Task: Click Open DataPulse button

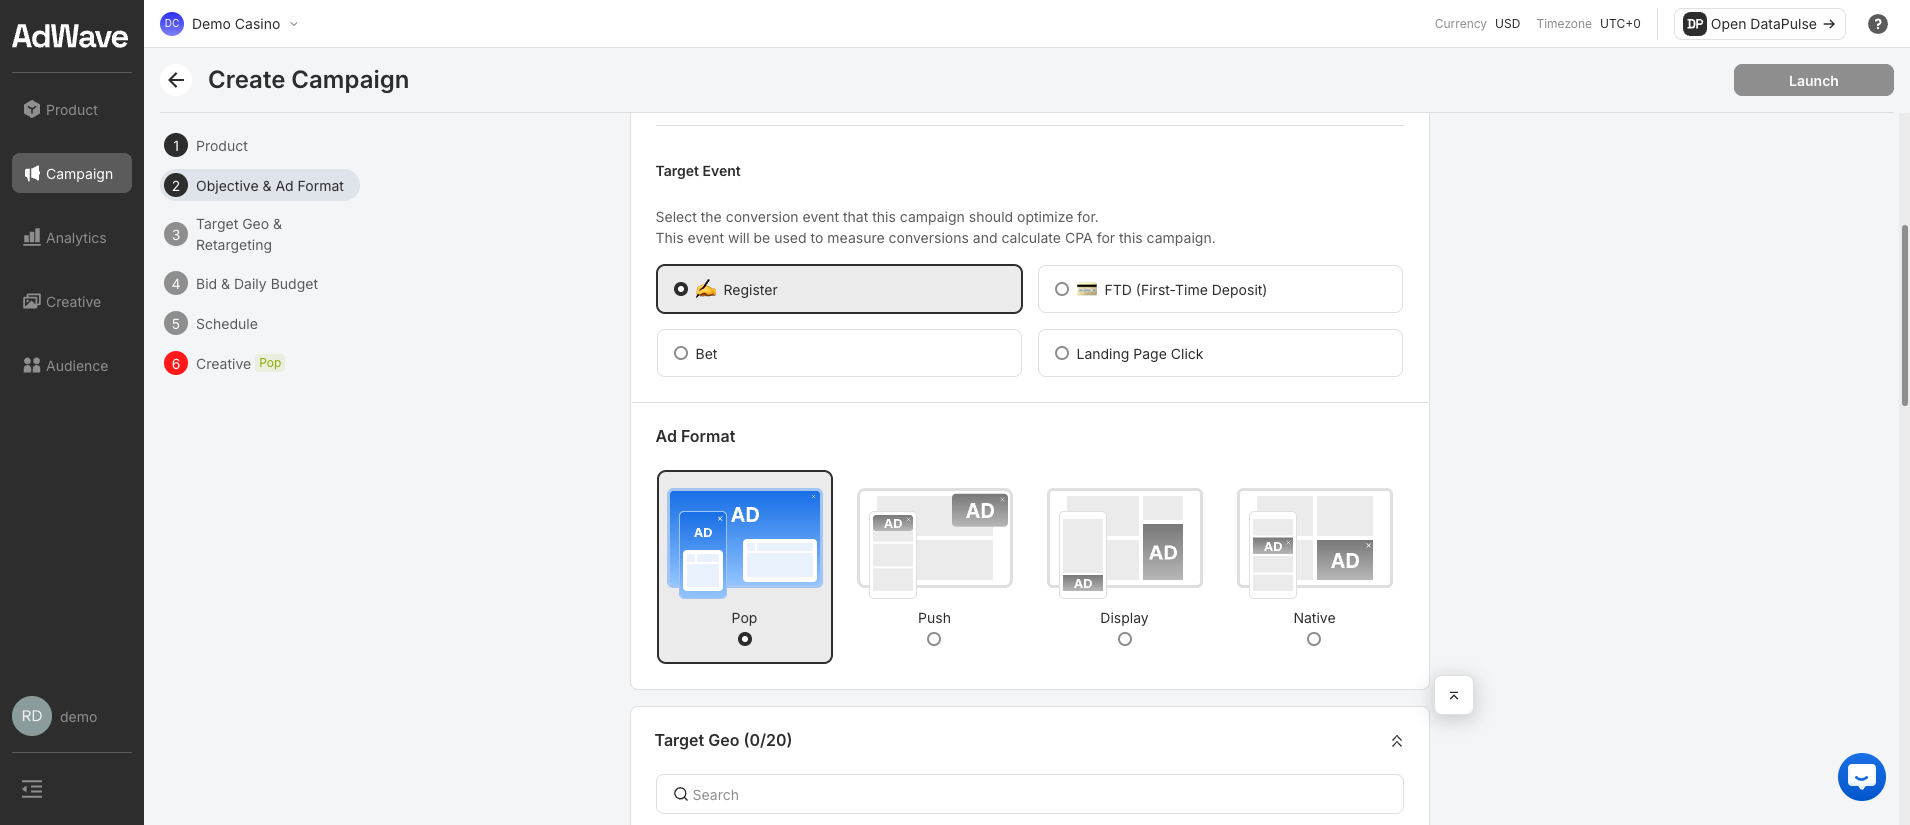Action: pos(1760,24)
